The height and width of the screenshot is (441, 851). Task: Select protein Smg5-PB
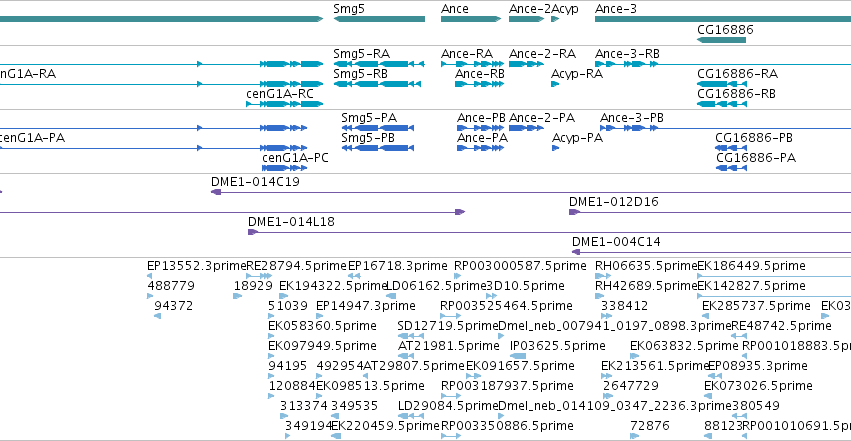click(x=368, y=138)
